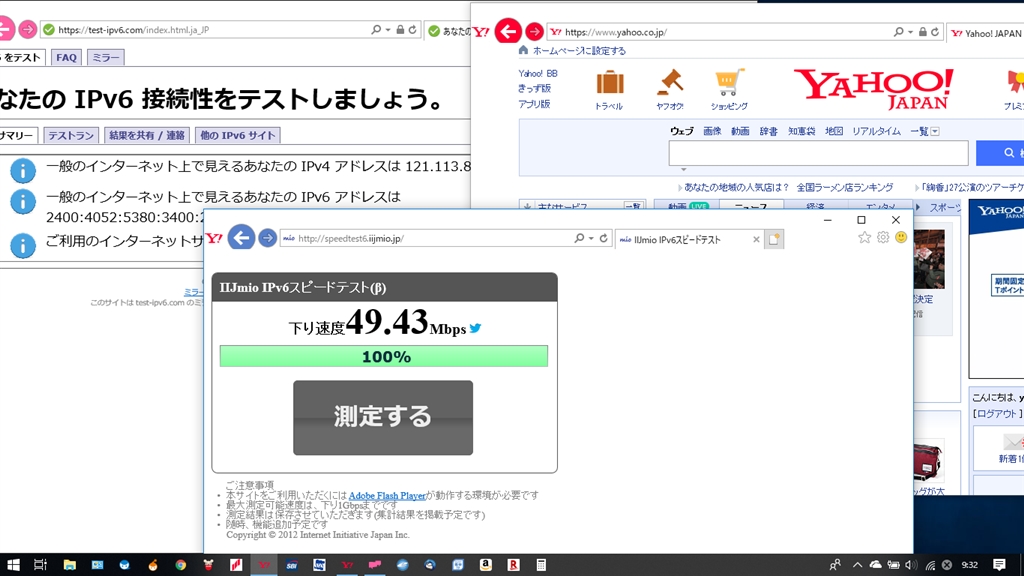This screenshot has height=576, width=1024.
Task: Click the back arrow in IIJmio window
Action: 241,238
